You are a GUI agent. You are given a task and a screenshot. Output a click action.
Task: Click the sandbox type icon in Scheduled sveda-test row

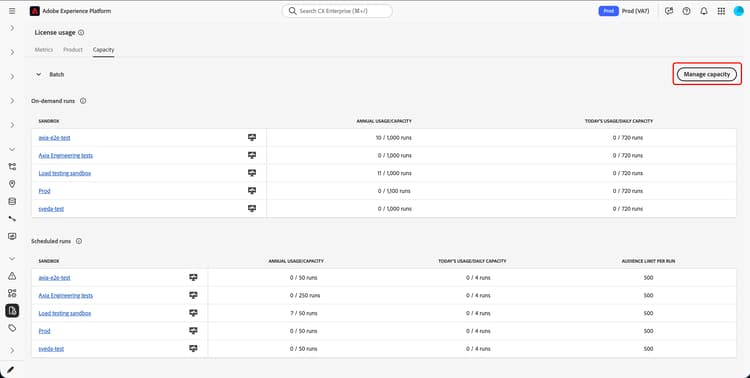click(193, 348)
